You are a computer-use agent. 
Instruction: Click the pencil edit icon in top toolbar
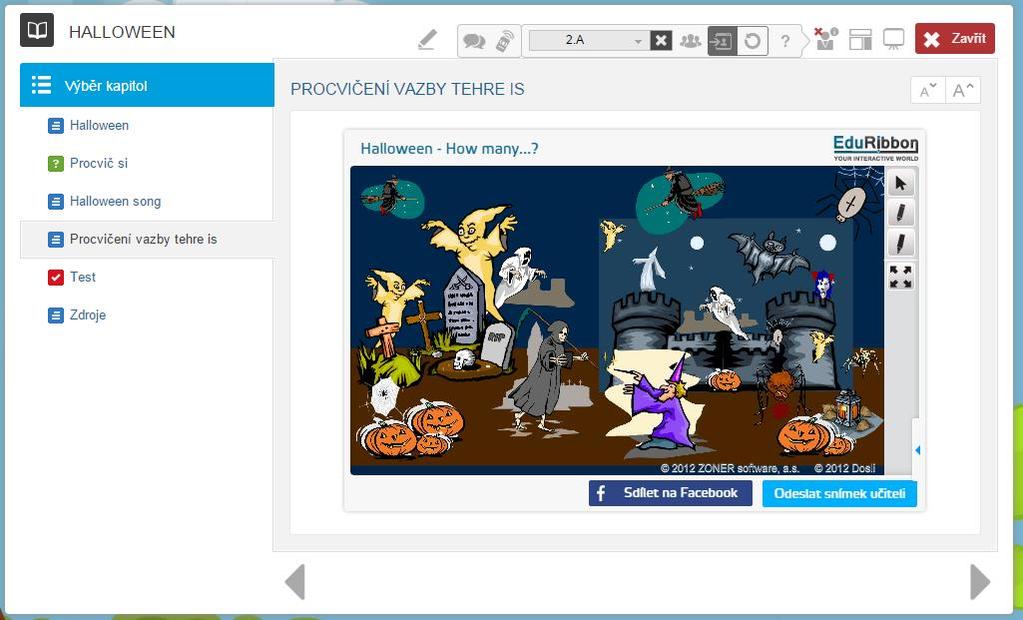click(427, 40)
